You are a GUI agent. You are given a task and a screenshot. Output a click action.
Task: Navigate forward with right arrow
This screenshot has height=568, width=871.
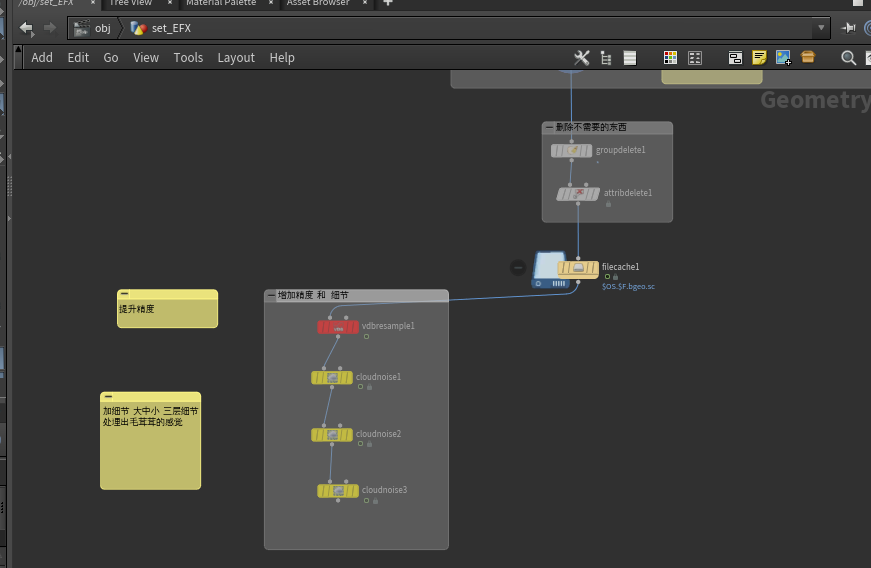pyautogui.click(x=50, y=28)
